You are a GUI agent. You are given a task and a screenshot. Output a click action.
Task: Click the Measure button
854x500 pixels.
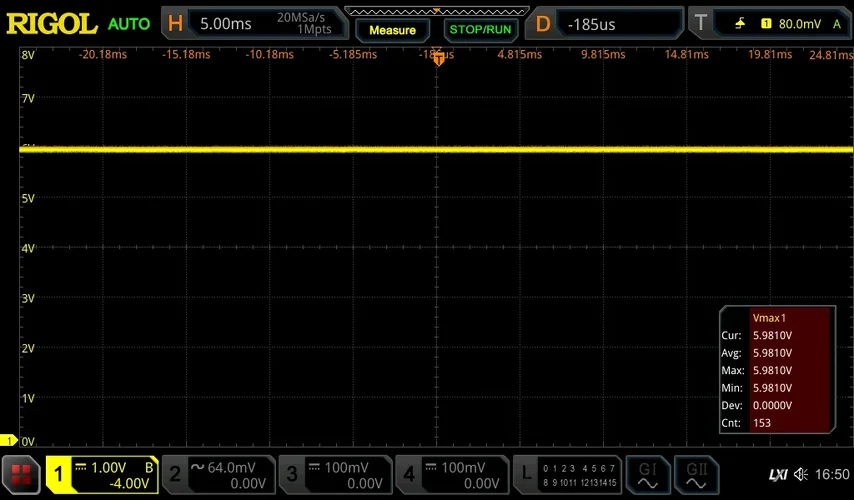point(392,31)
